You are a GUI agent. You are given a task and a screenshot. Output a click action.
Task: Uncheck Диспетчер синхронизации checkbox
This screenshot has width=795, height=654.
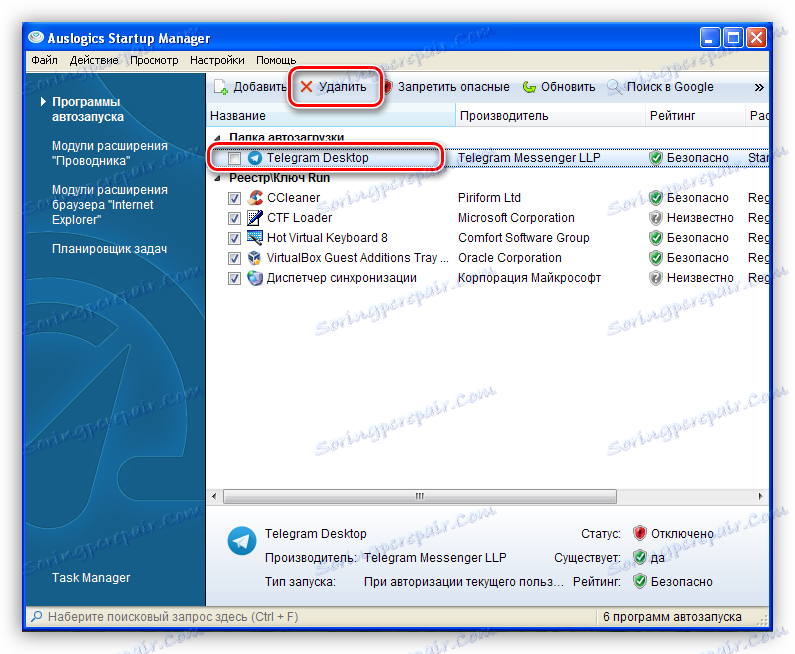[234, 278]
